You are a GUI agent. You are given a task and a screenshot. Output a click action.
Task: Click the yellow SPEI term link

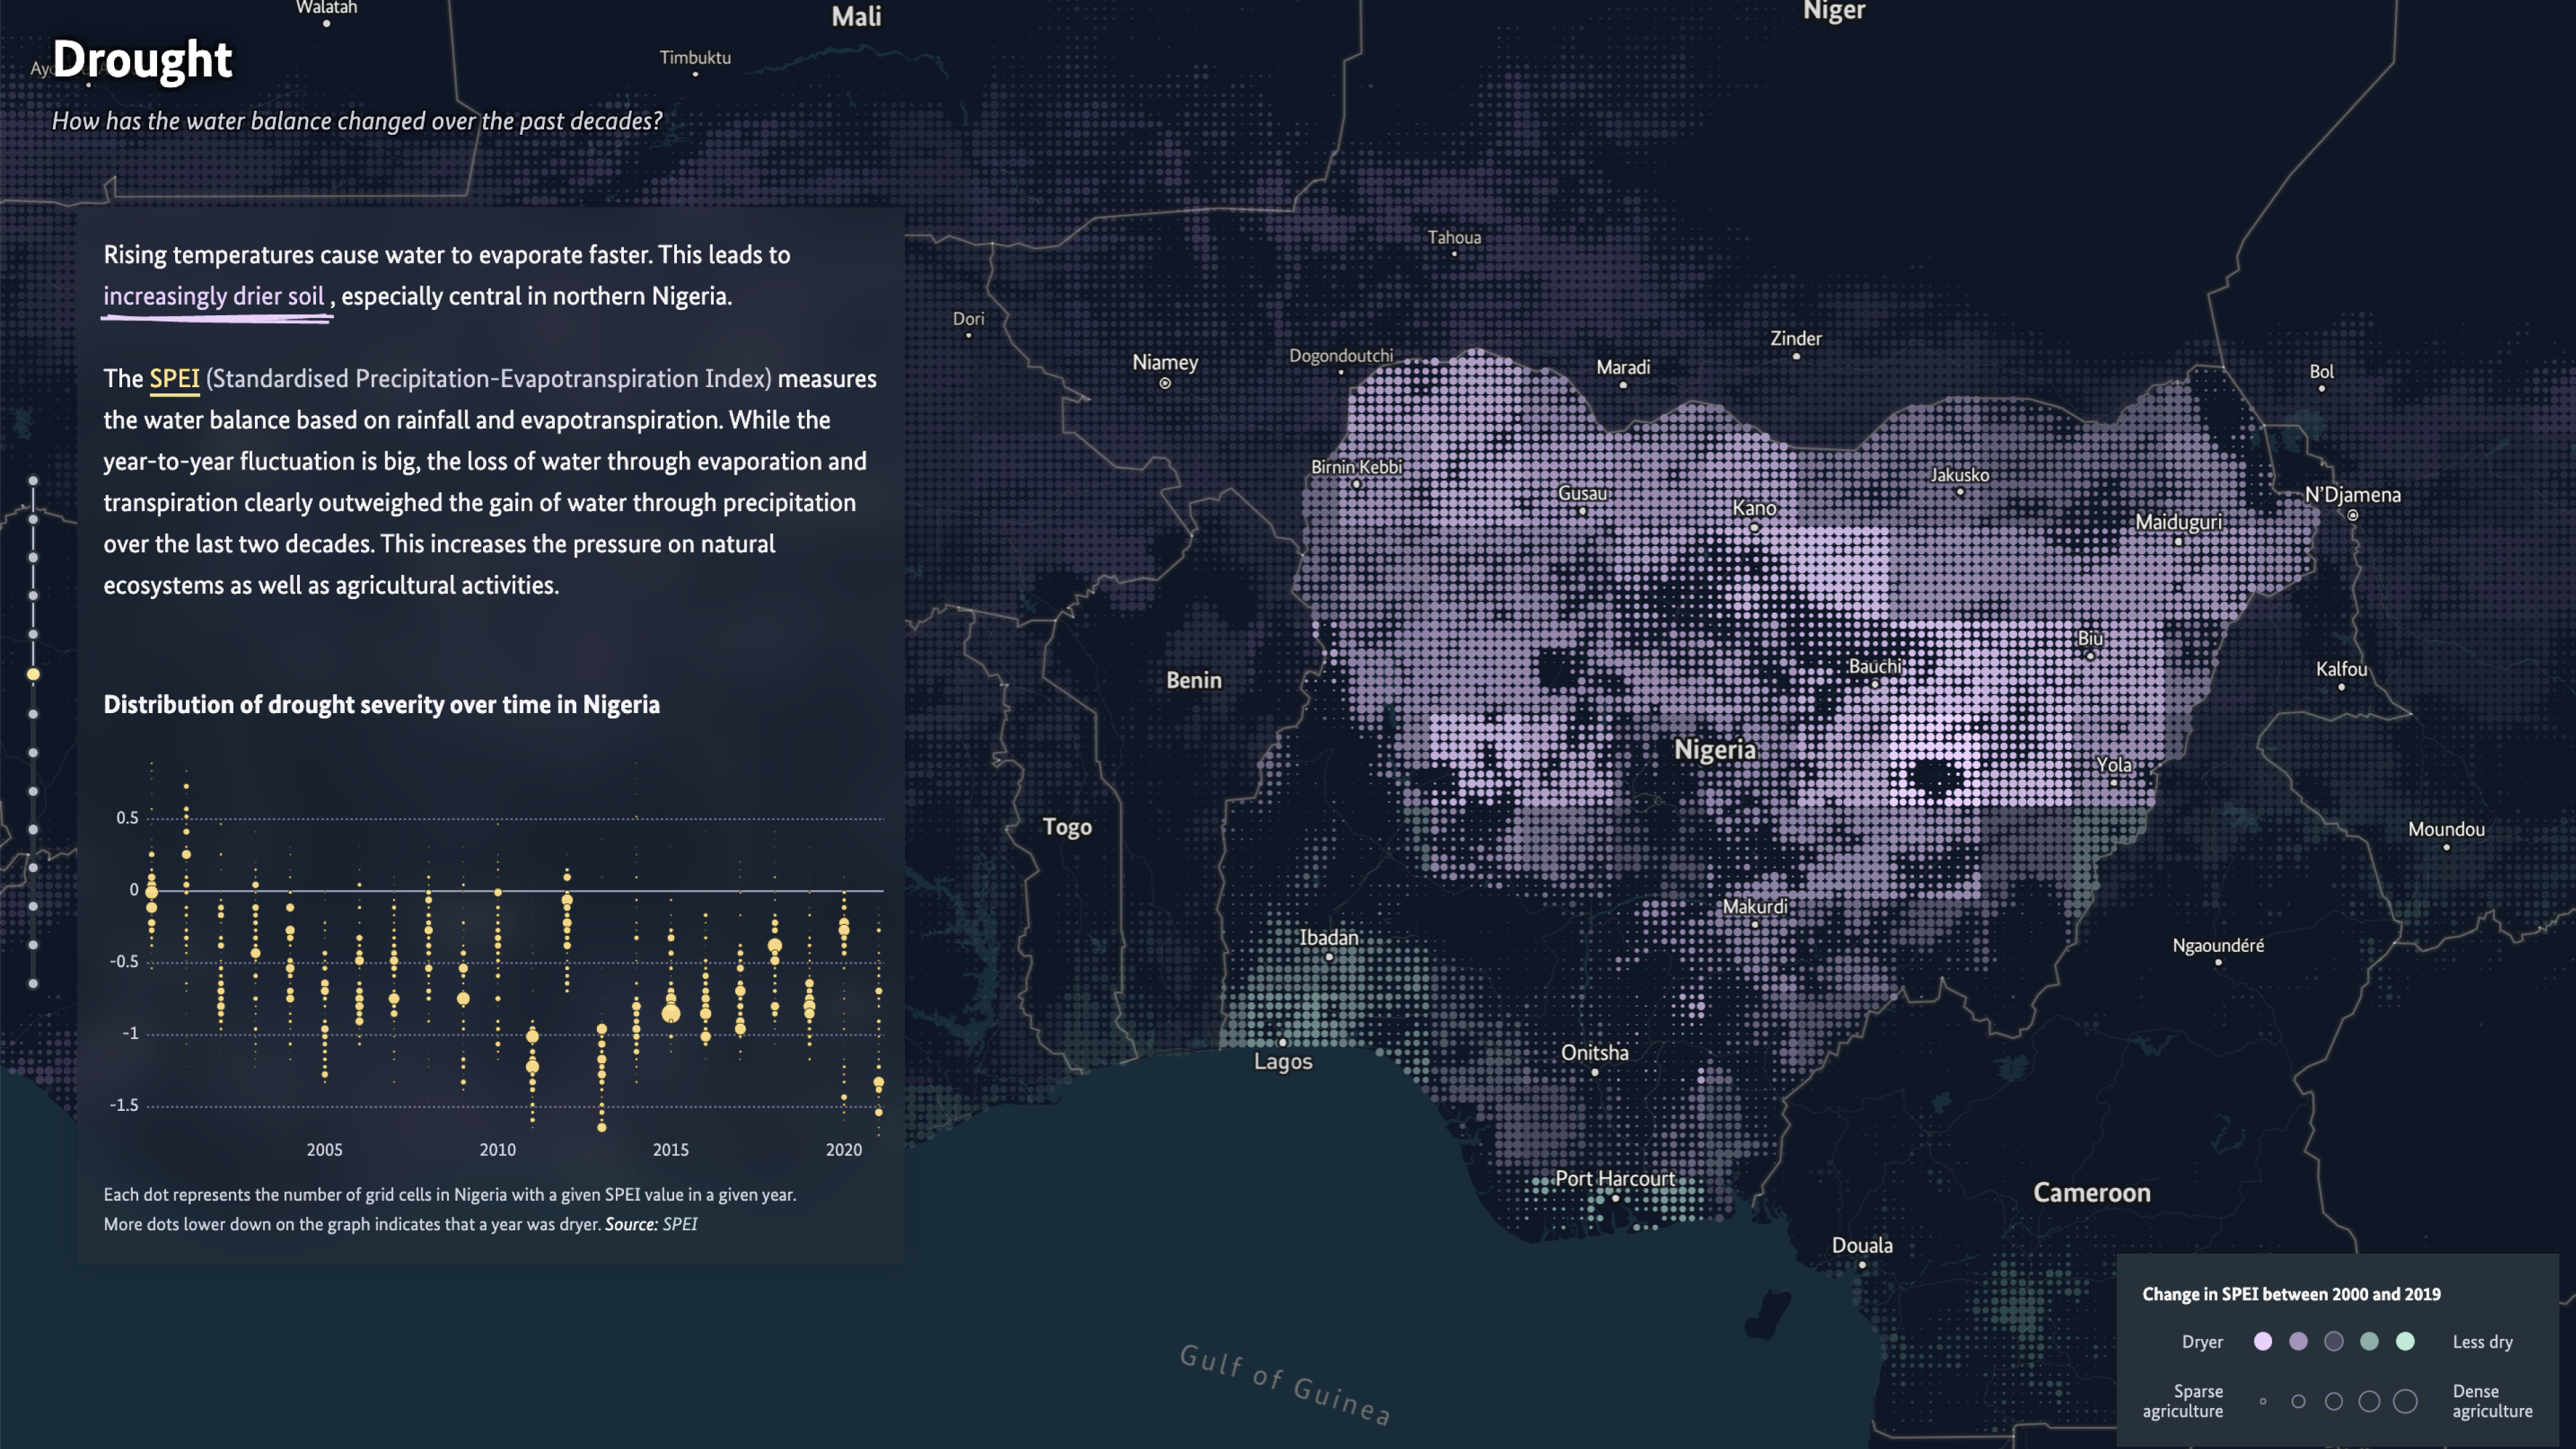point(174,379)
